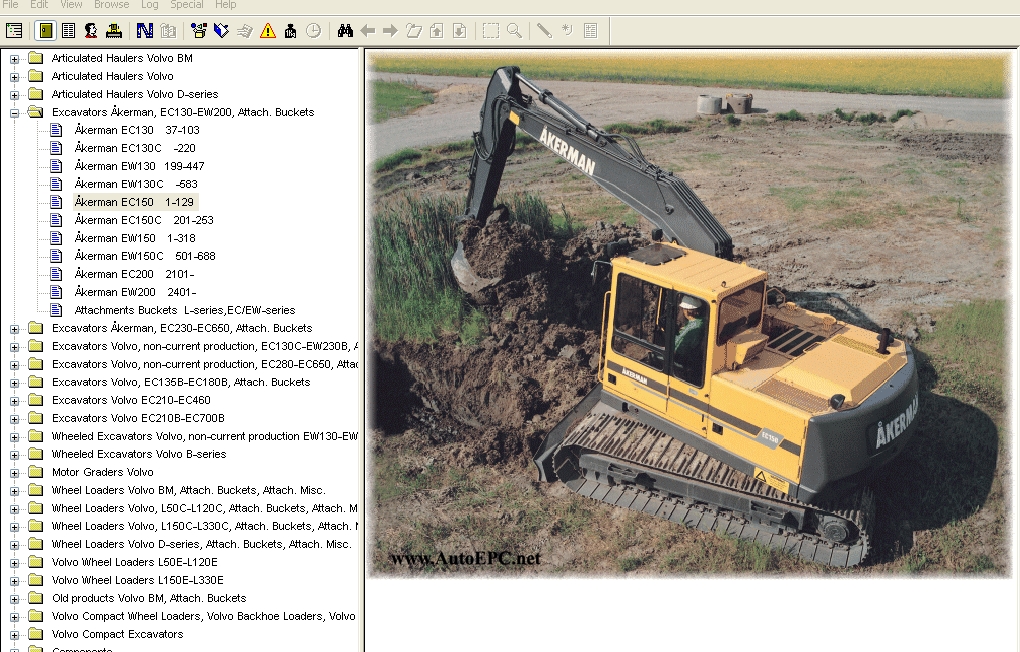Screen dimensions: 1020x652
Task: Expand Volvo Wheel Loaders L50E-L120E folder
Action: [x=14, y=563]
